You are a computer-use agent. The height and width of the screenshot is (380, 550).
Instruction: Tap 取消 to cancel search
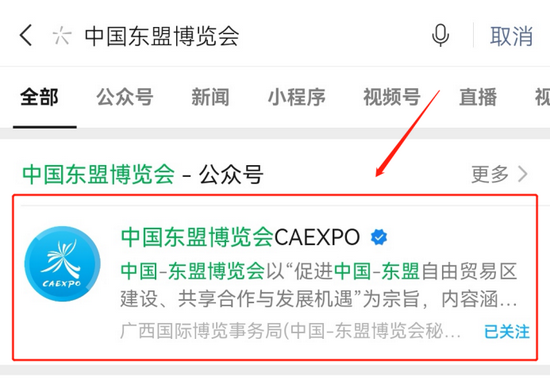tap(511, 36)
